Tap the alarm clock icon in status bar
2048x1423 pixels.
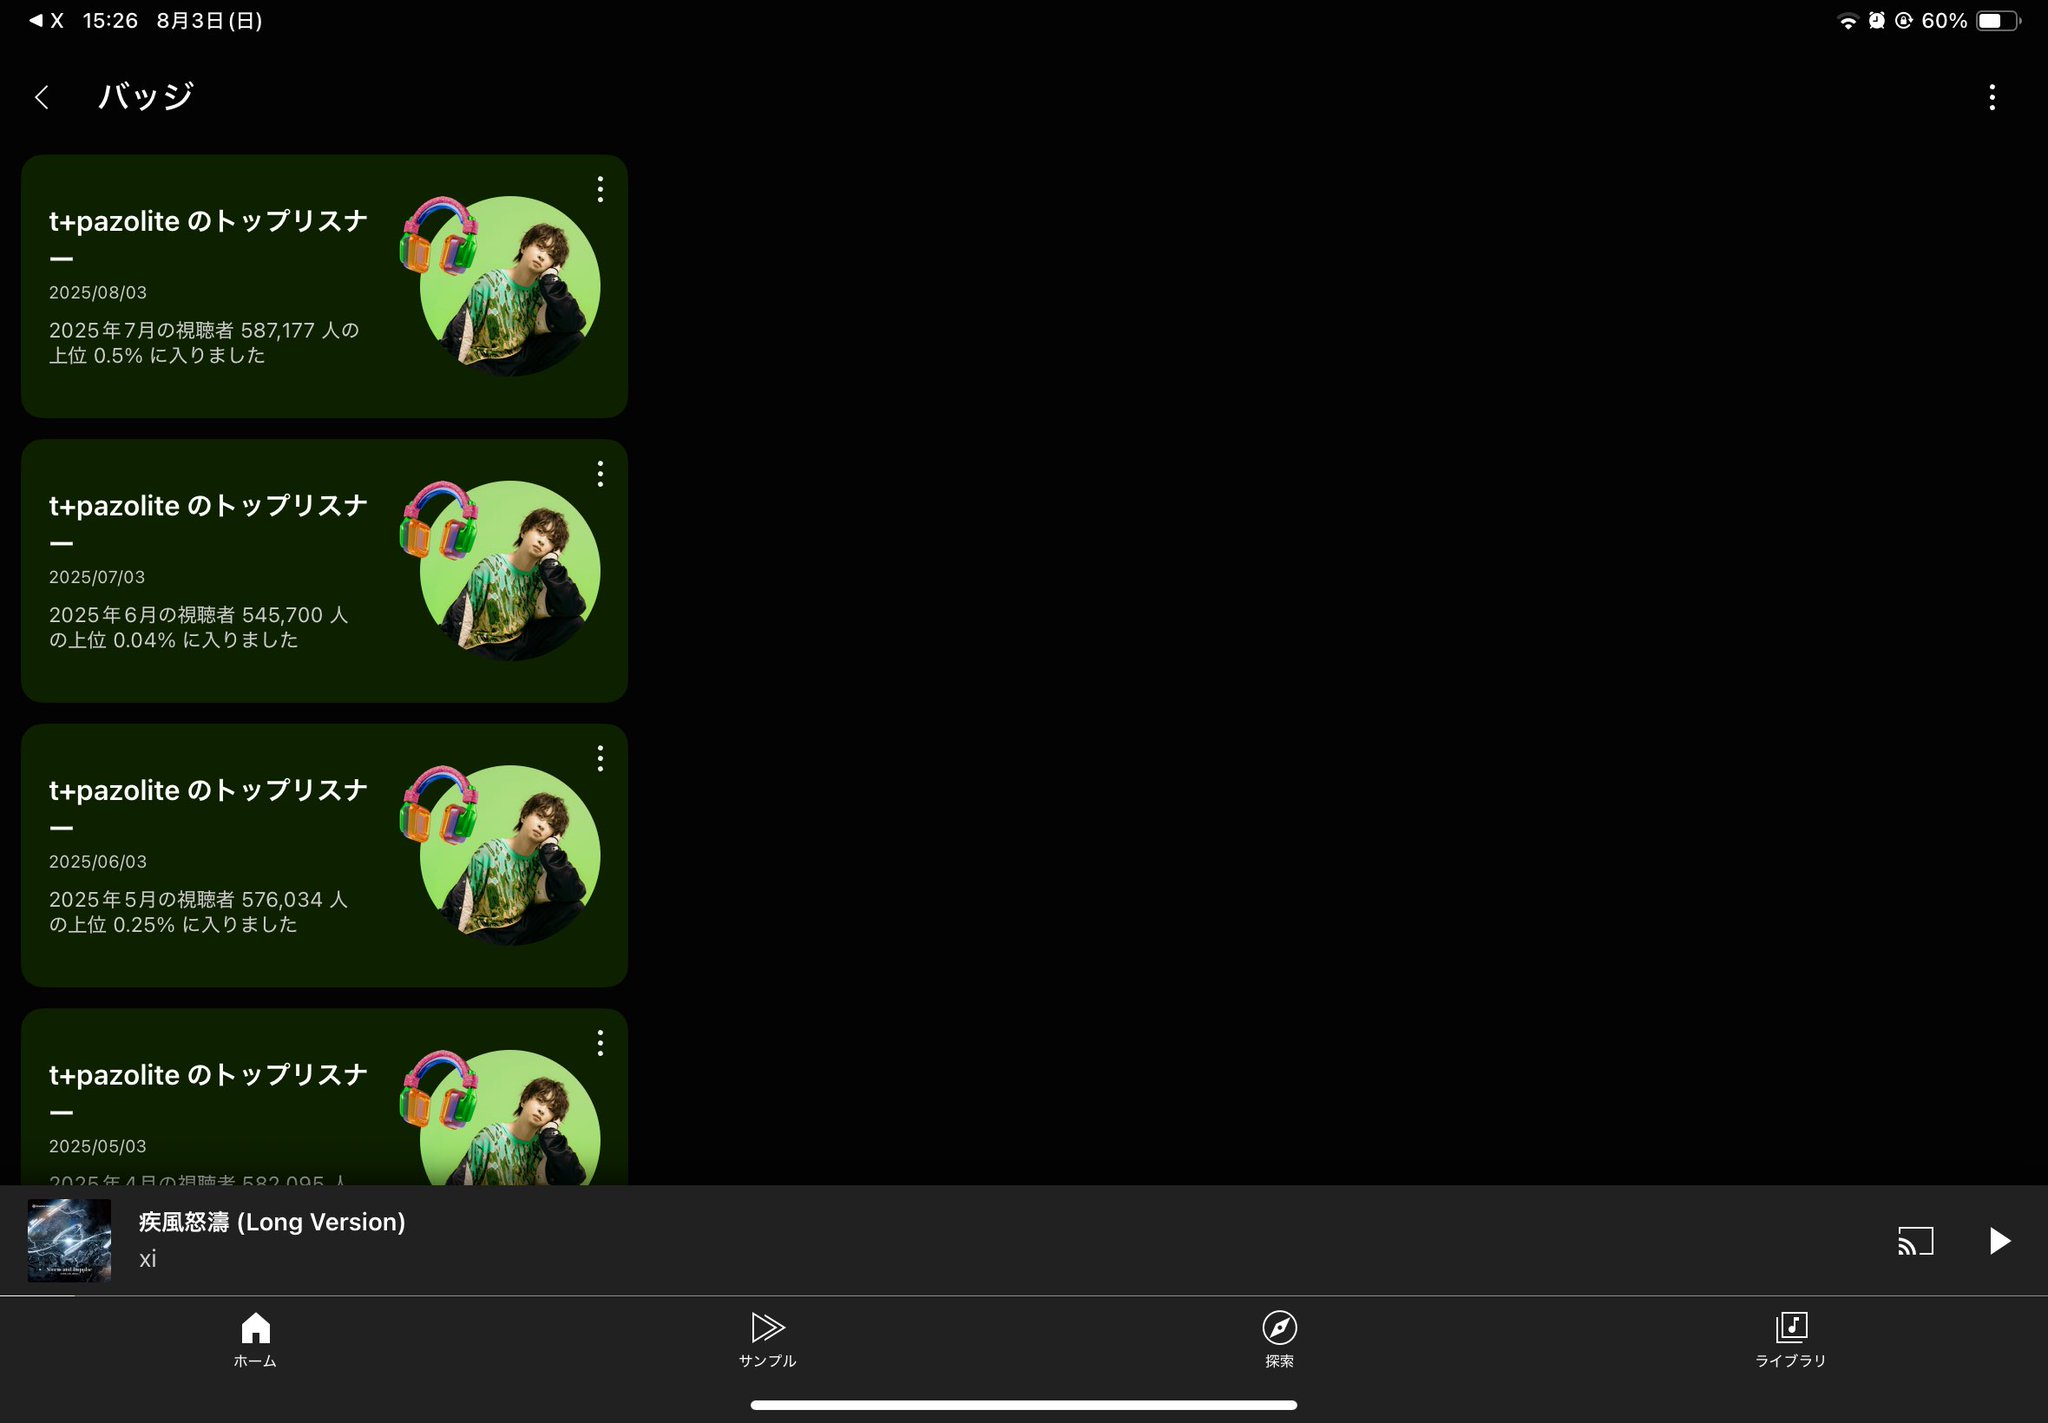[1877, 21]
